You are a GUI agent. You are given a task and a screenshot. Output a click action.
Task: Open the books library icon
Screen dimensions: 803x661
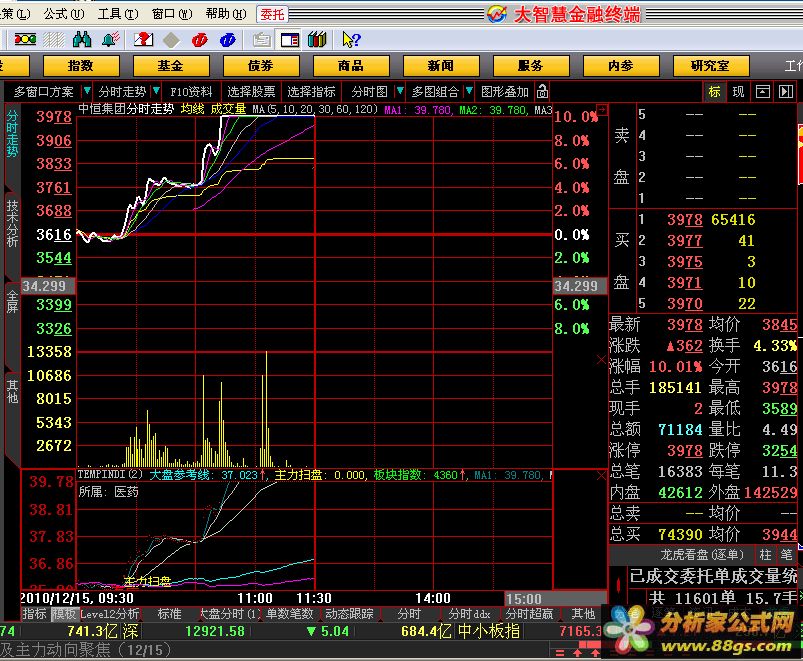click(x=317, y=39)
